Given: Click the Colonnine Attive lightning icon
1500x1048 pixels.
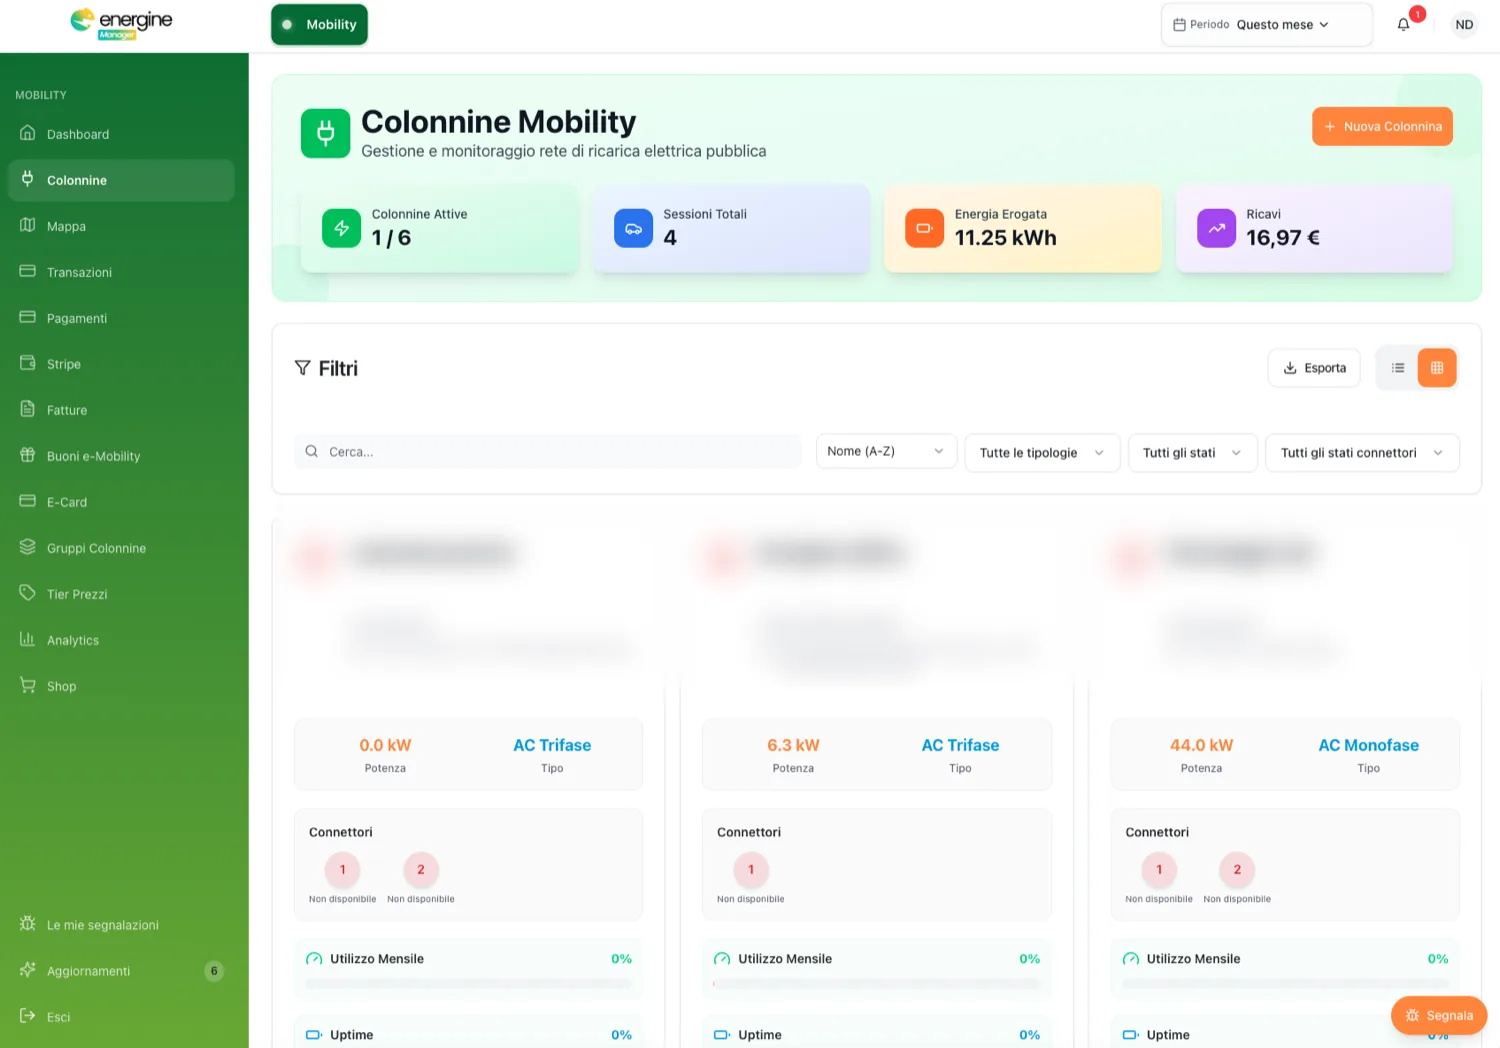Looking at the screenshot, I should click(341, 228).
